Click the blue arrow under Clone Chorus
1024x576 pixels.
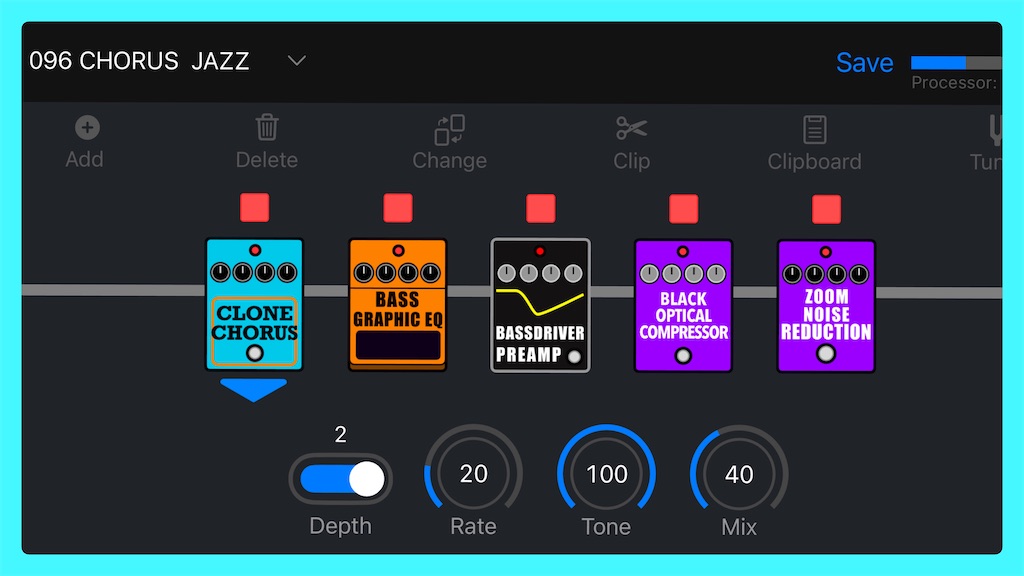pyautogui.click(x=253, y=390)
